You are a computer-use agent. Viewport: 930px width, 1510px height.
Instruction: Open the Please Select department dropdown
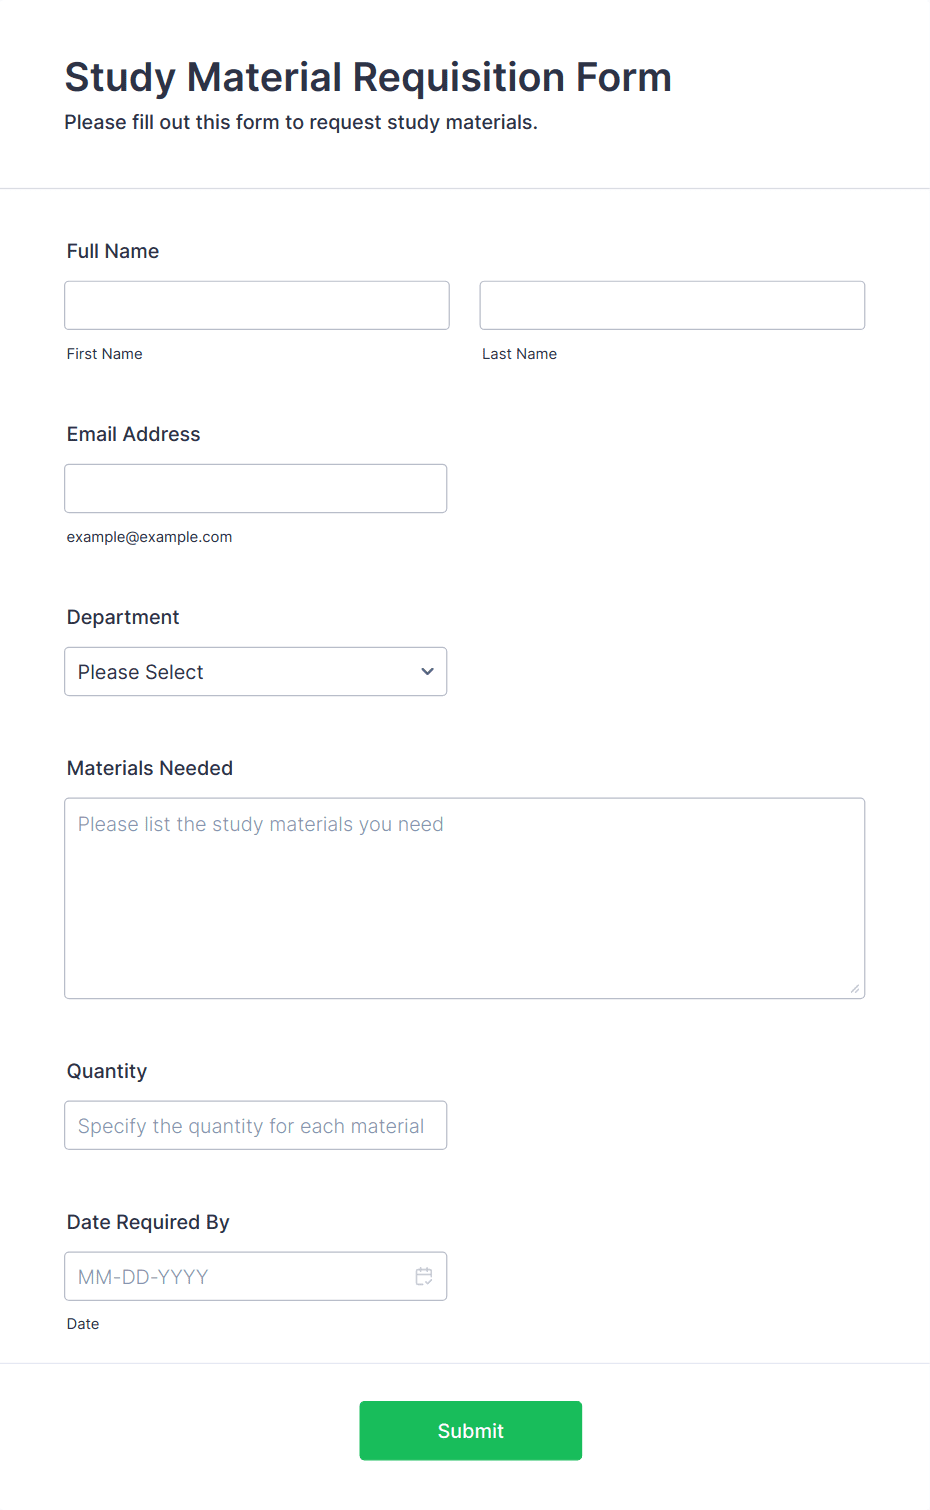[256, 672]
